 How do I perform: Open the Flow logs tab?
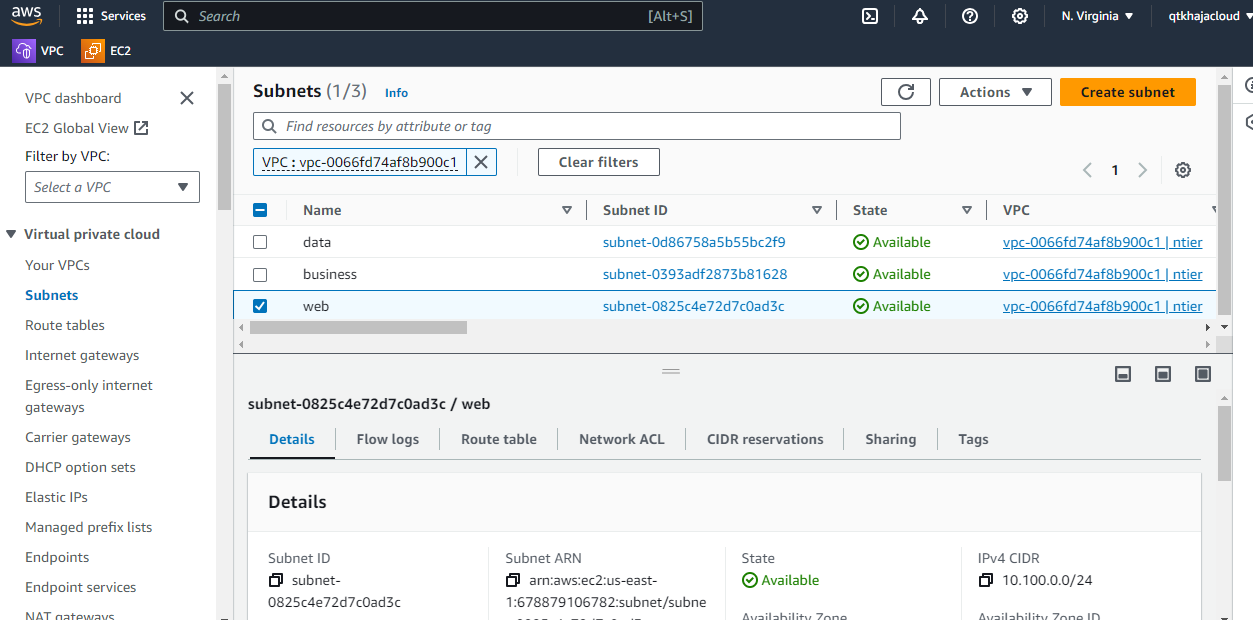click(x=387, y=439)
